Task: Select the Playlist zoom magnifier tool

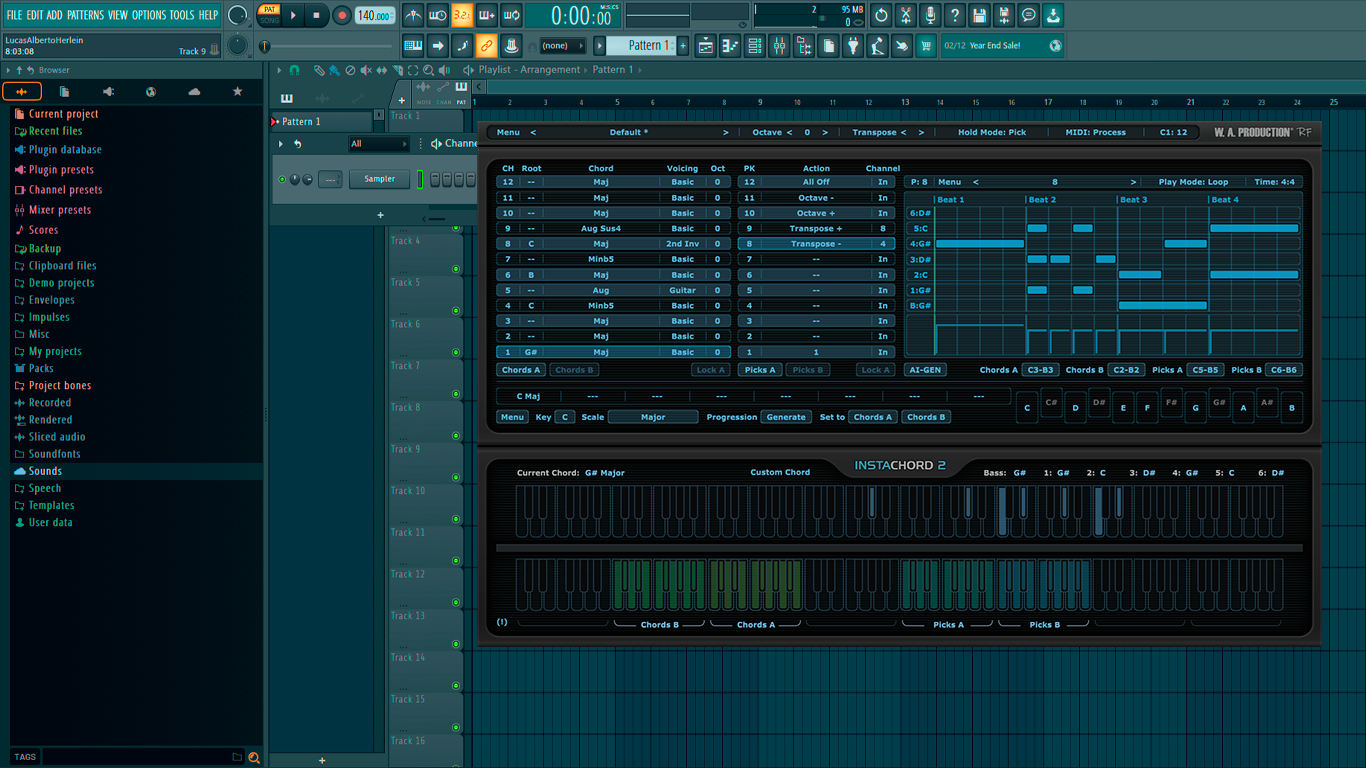Action: (x=428, y=70)
